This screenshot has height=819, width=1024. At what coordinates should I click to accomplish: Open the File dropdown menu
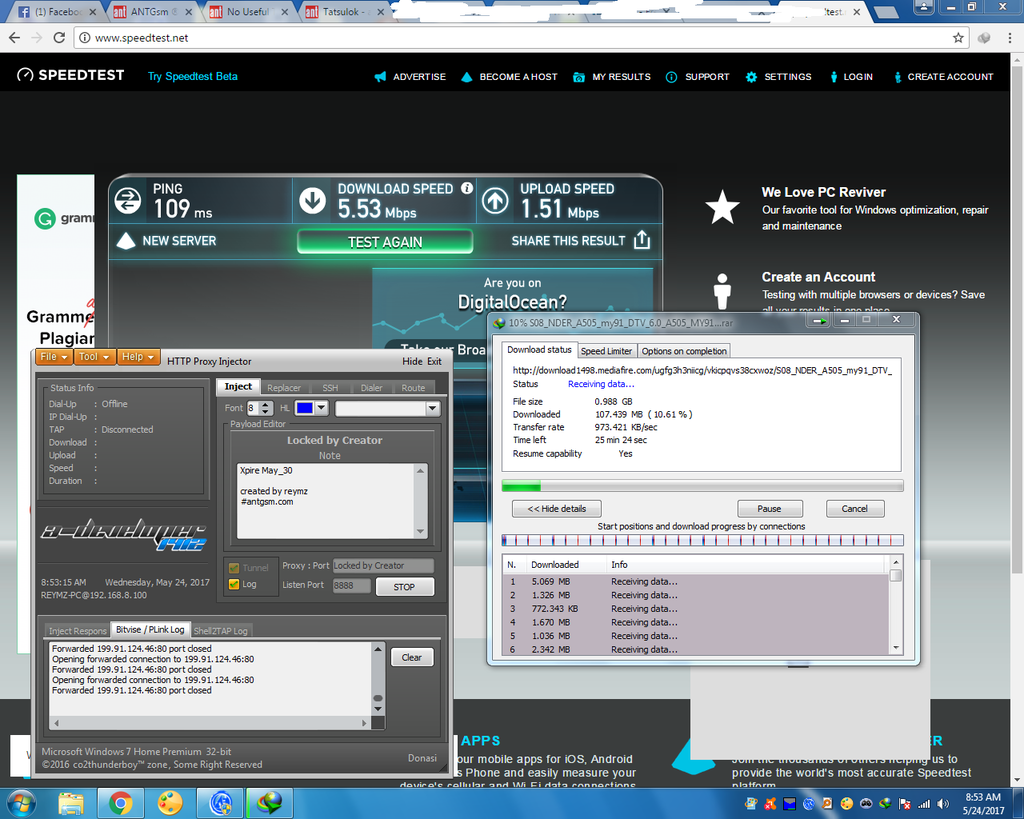[54, 357]
